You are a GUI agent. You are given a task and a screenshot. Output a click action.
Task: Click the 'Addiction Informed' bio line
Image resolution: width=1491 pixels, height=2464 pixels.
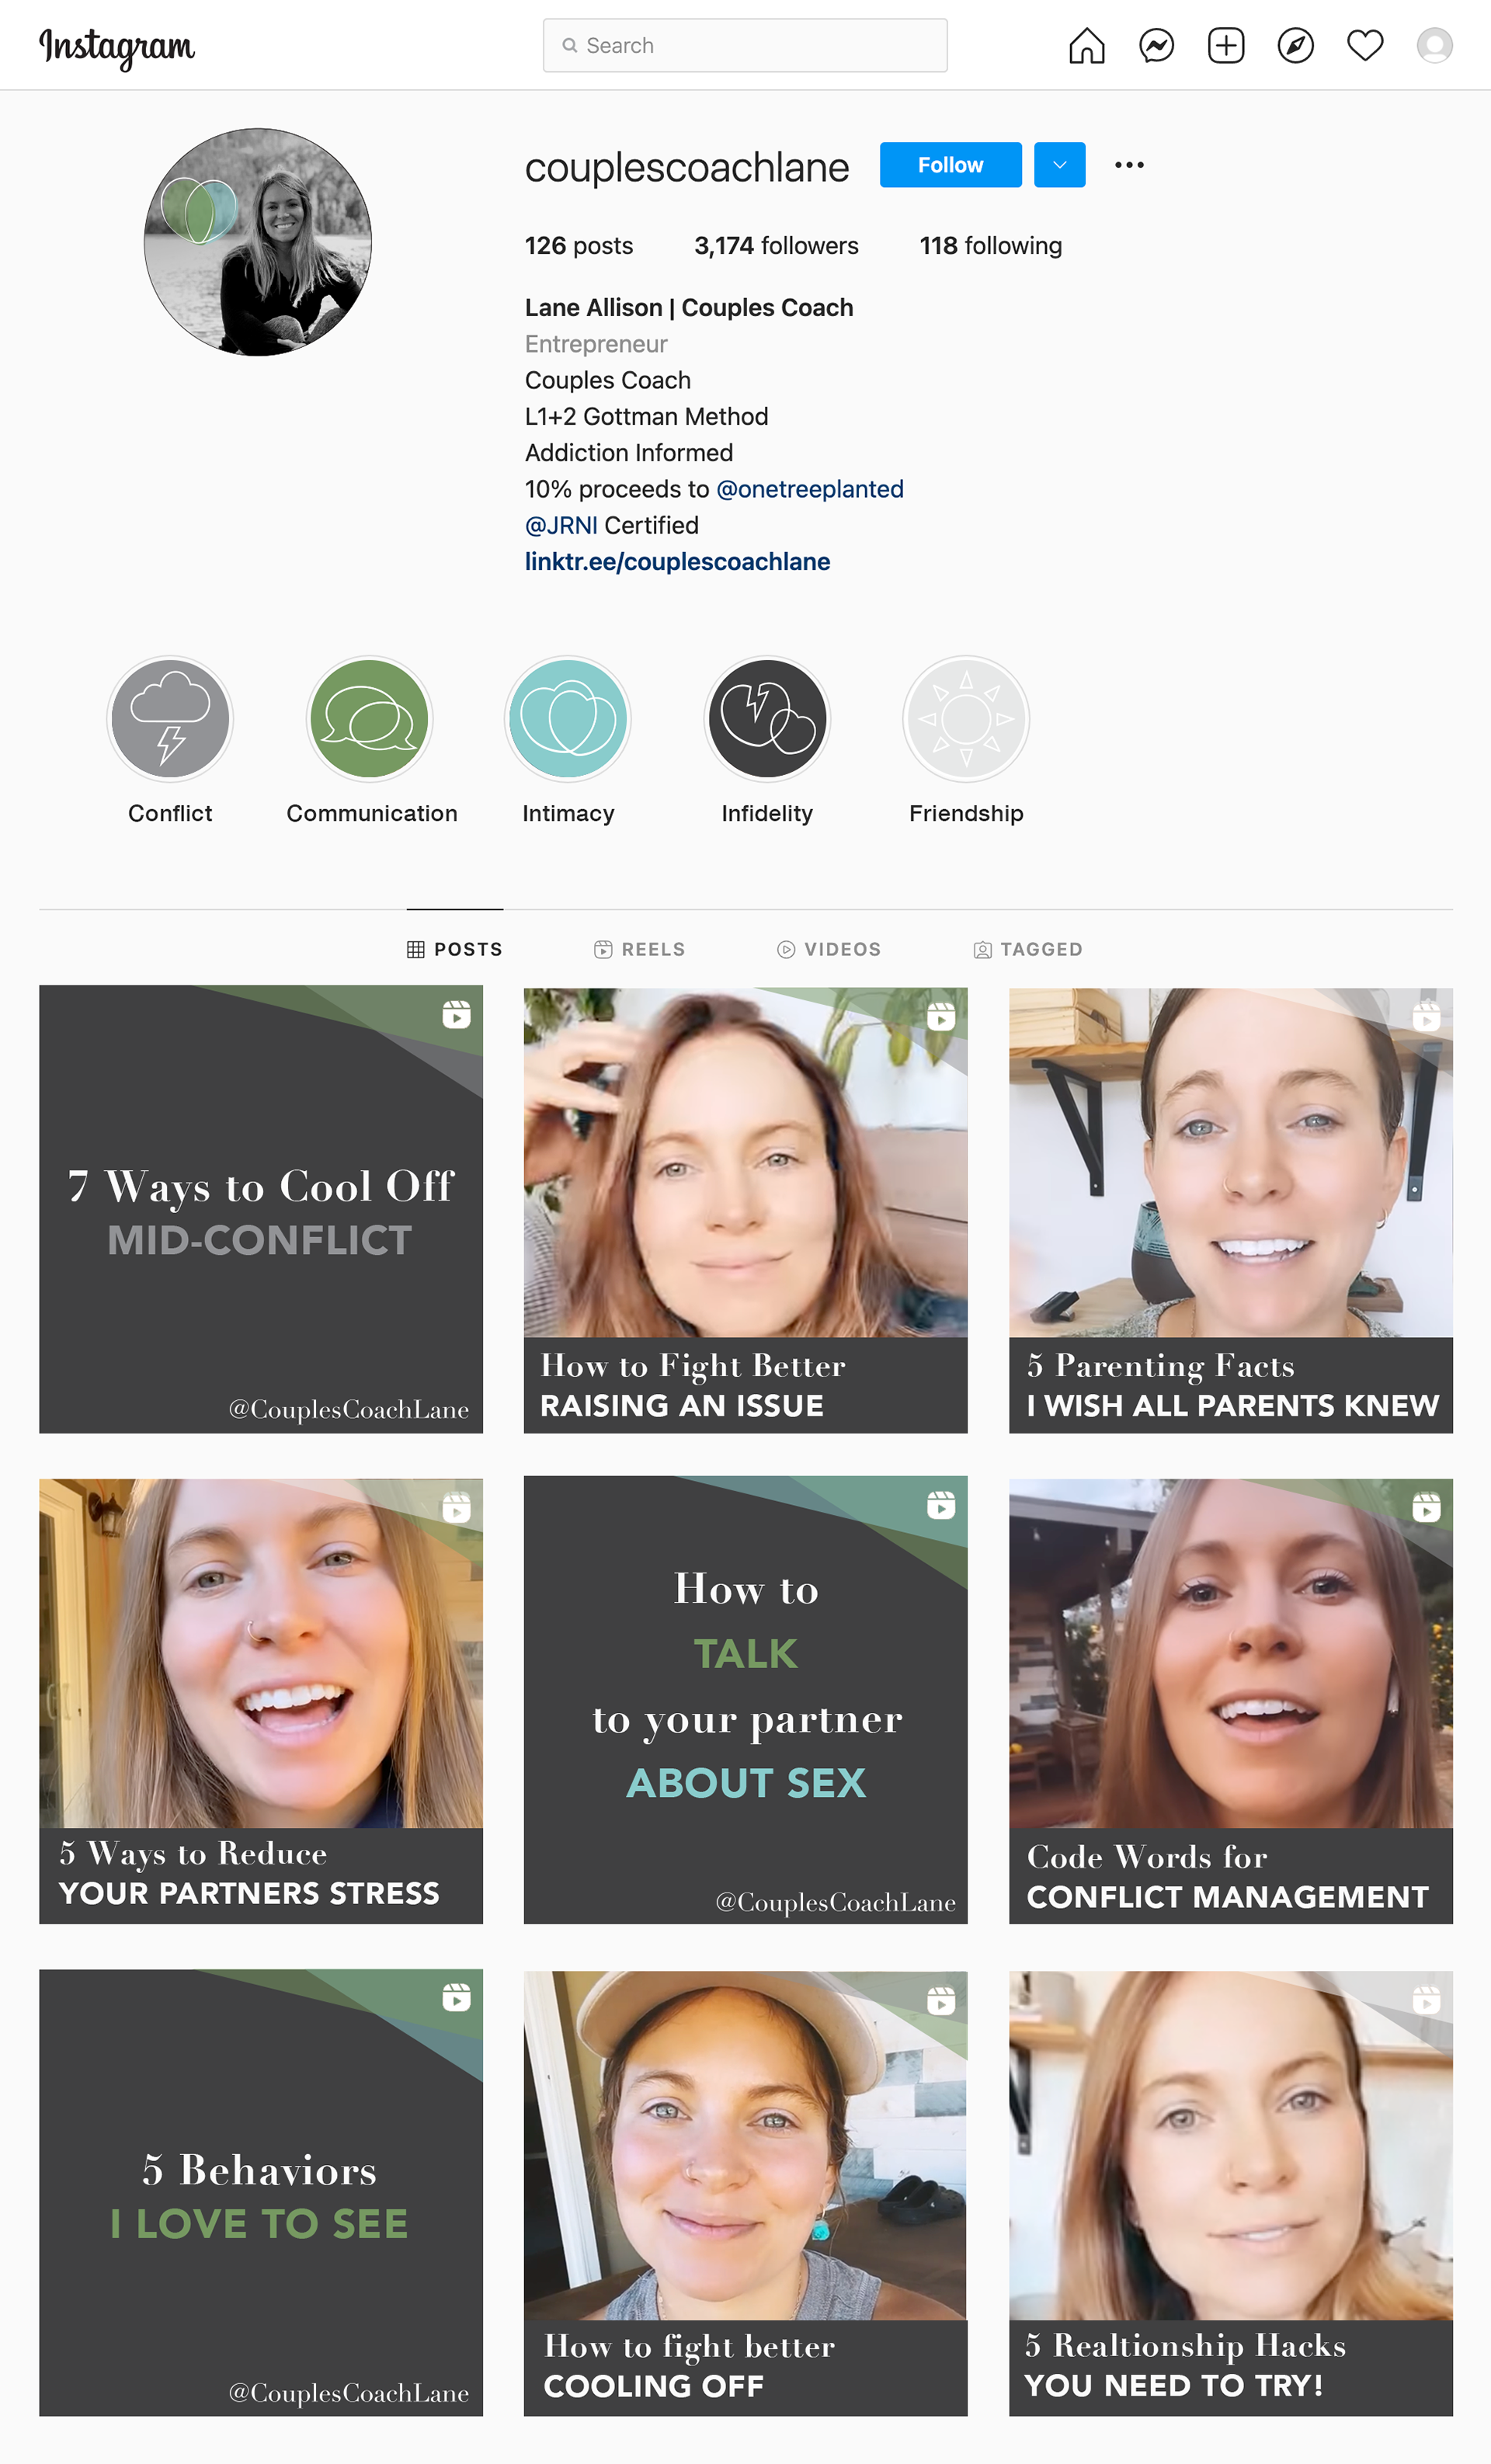[629, 453]
